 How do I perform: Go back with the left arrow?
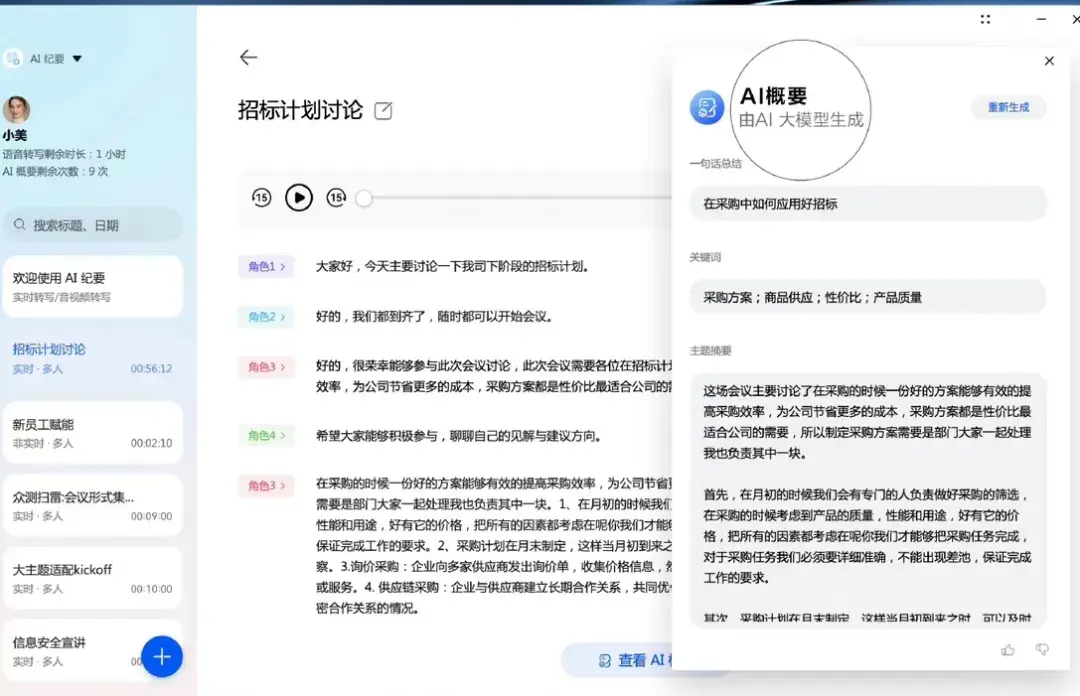248,58
